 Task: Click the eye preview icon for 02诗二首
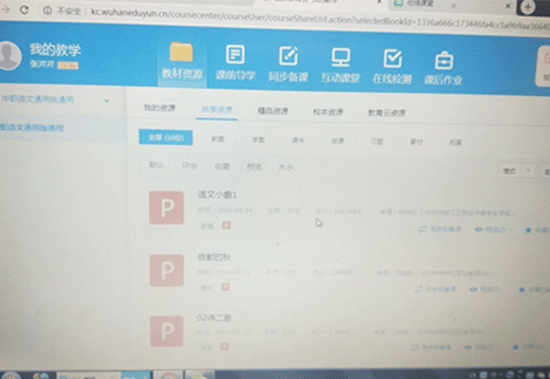(468, 347)
